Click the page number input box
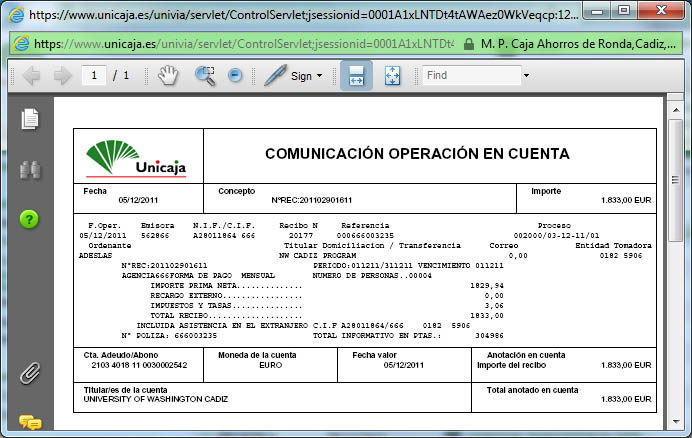 pos(94,76)
